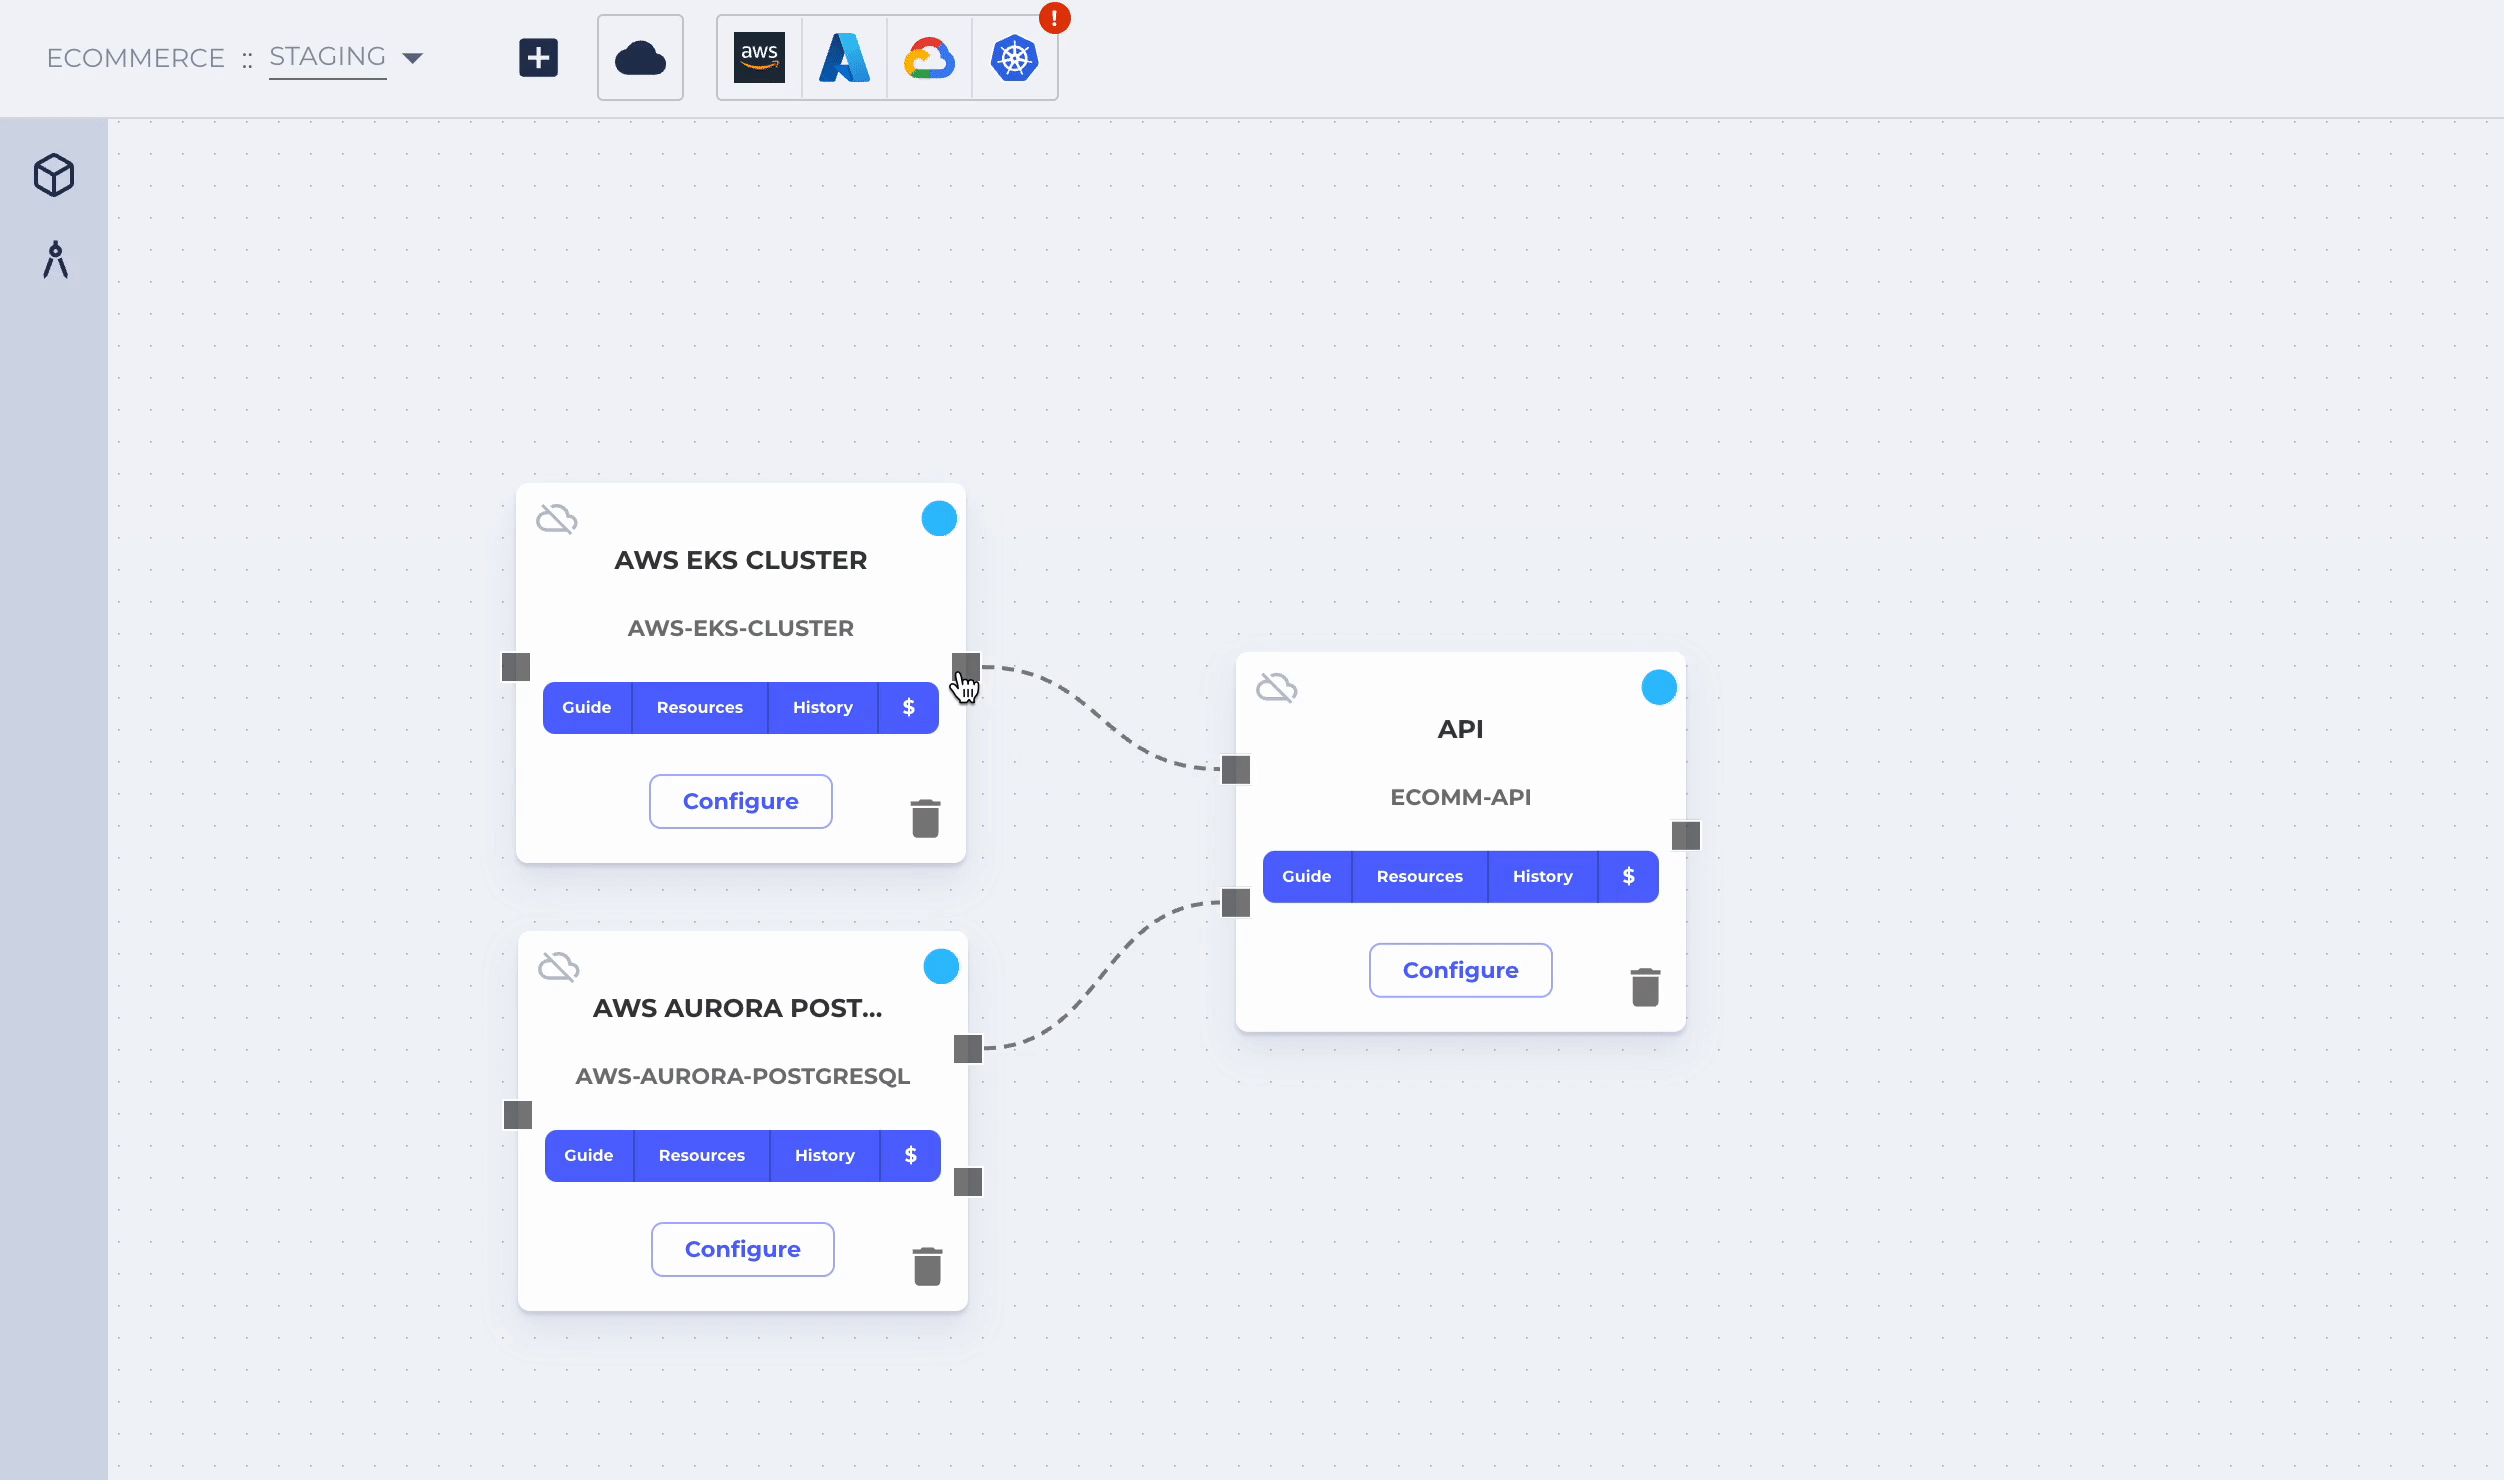The width and height of the screenshot is (2504, 1480).
Task: Select the History tab on API card
Action: (x=1543, y=876)
